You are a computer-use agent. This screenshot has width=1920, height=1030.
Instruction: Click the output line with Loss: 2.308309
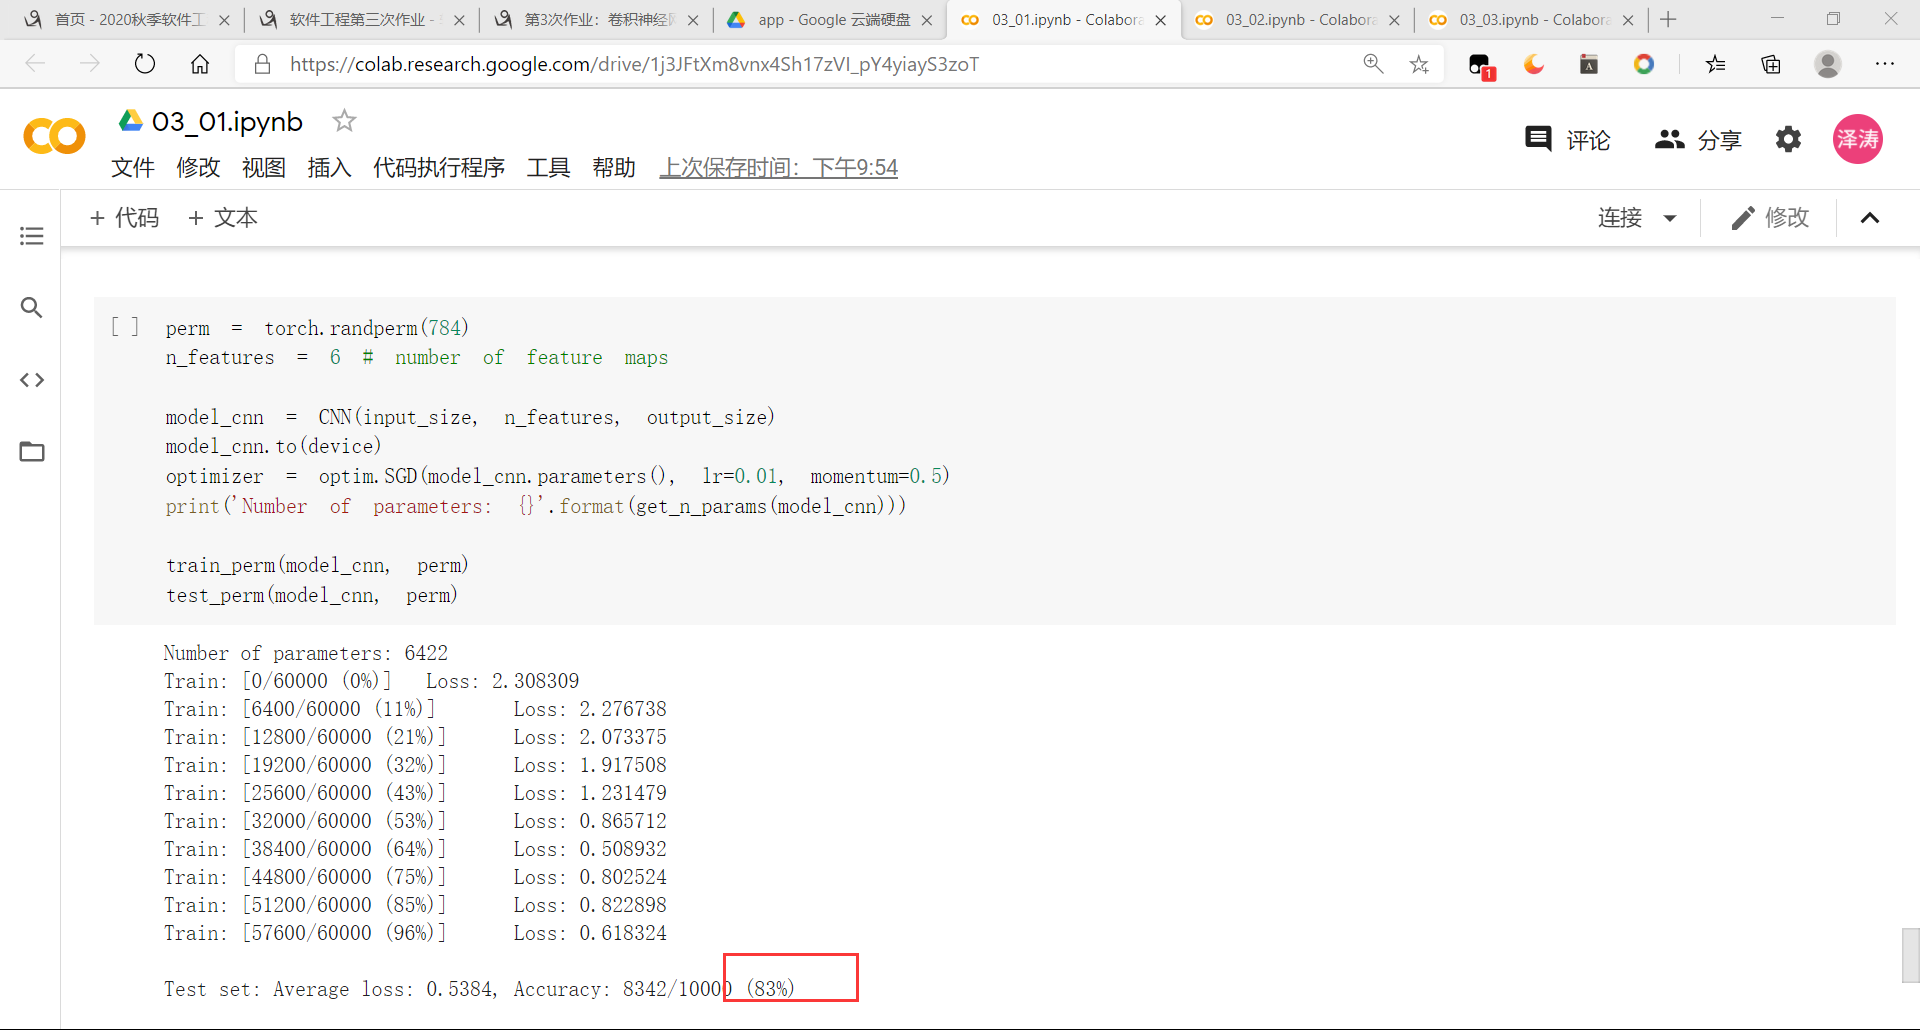pos(372,681)
